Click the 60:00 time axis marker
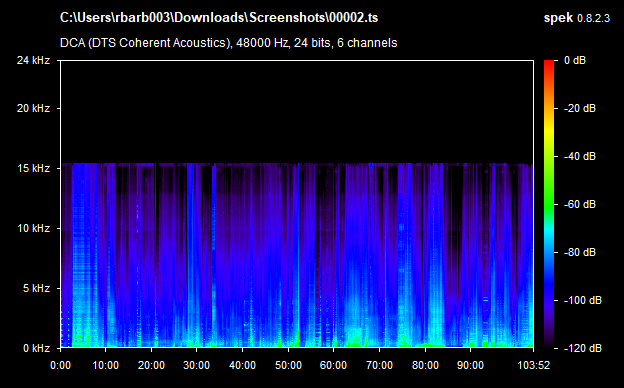The height and width of the screenshot is (388, 624). point(333,365)
